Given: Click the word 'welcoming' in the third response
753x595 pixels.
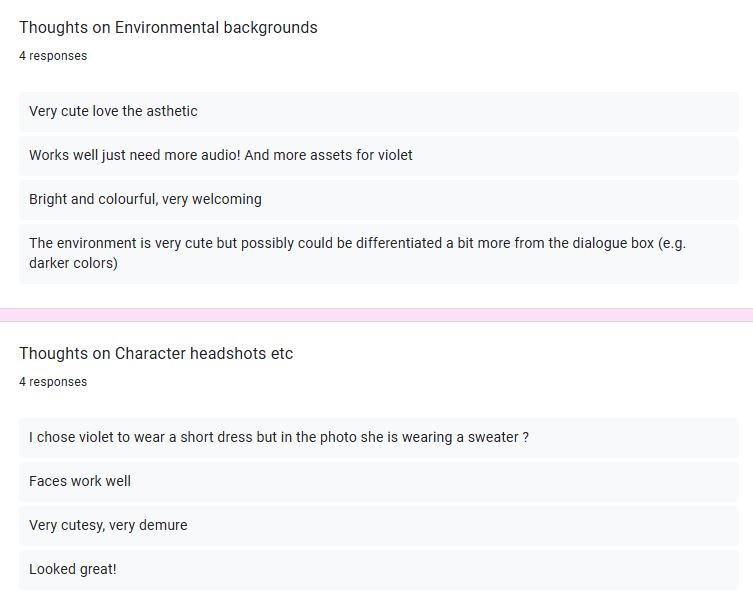Looking at the screenshot, I should click(227, 199).
